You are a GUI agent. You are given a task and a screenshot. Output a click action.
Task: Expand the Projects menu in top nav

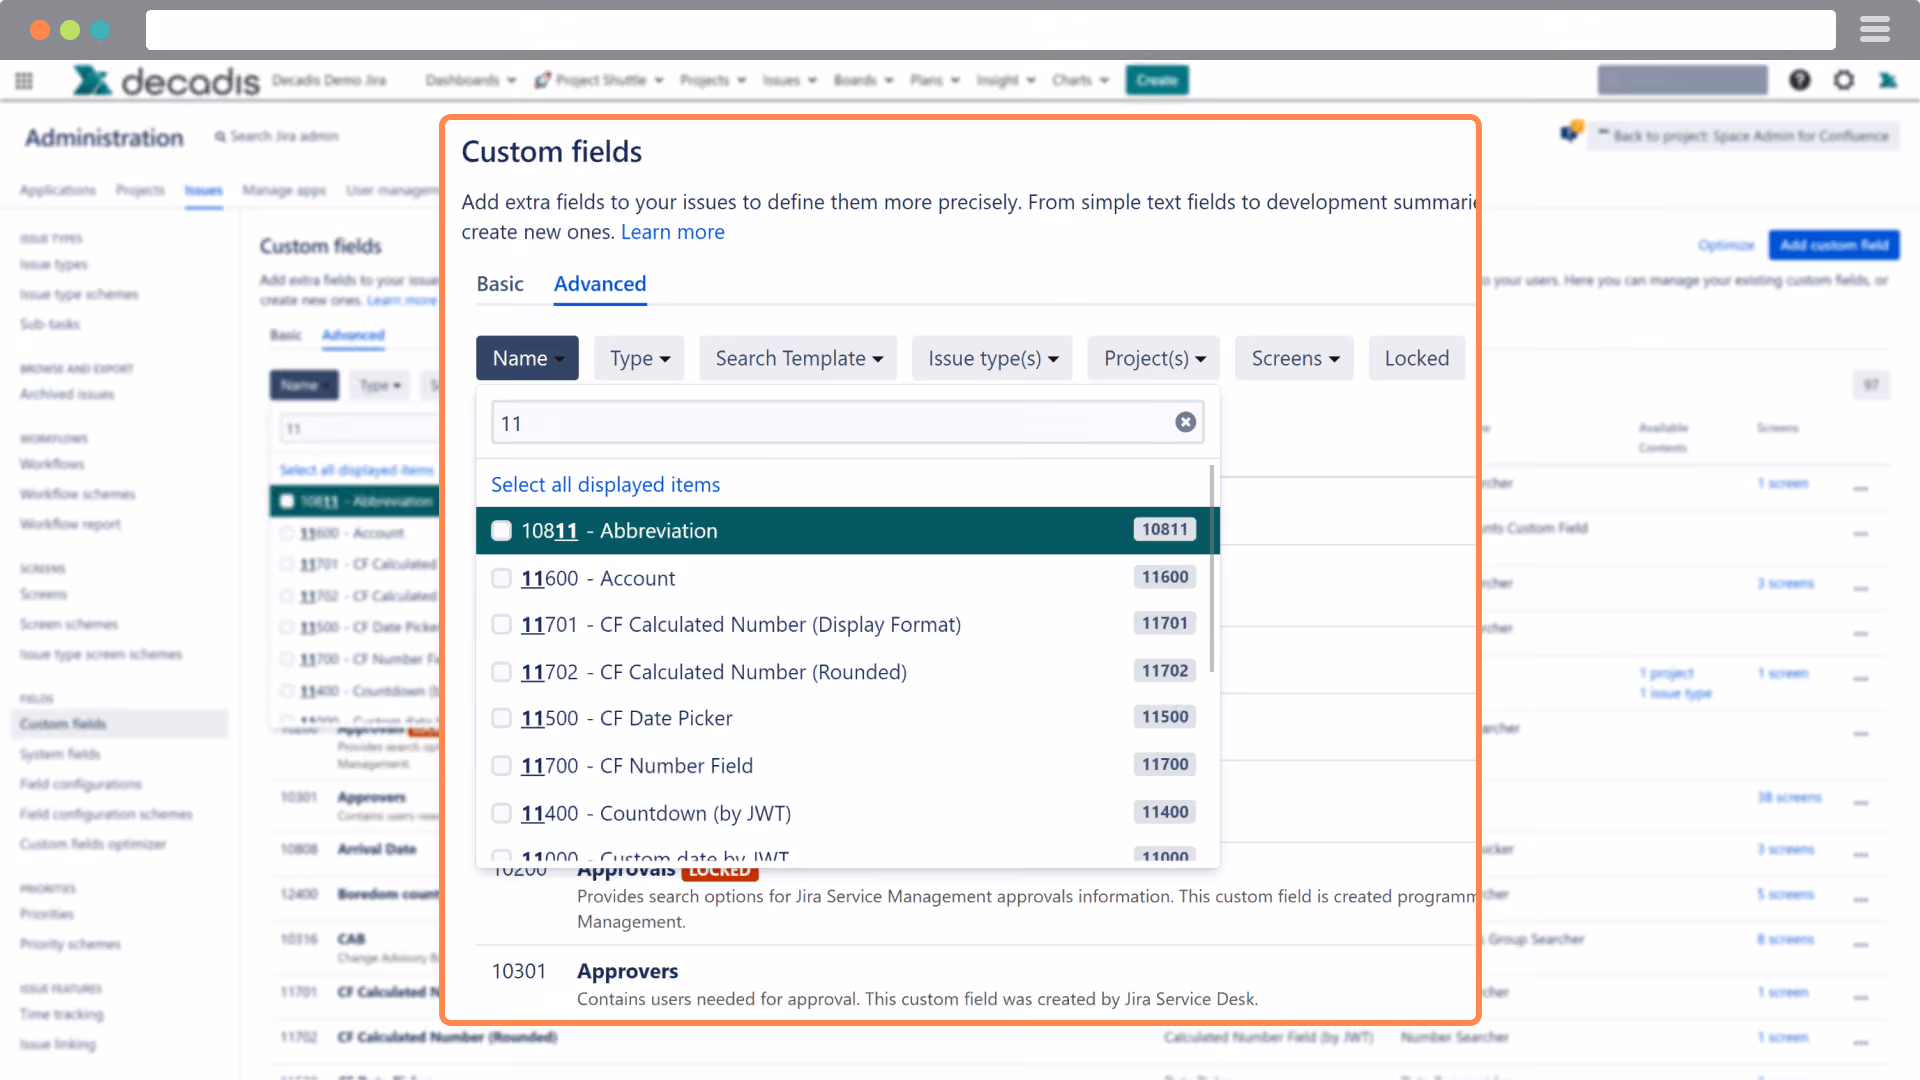tap(713, 80)
